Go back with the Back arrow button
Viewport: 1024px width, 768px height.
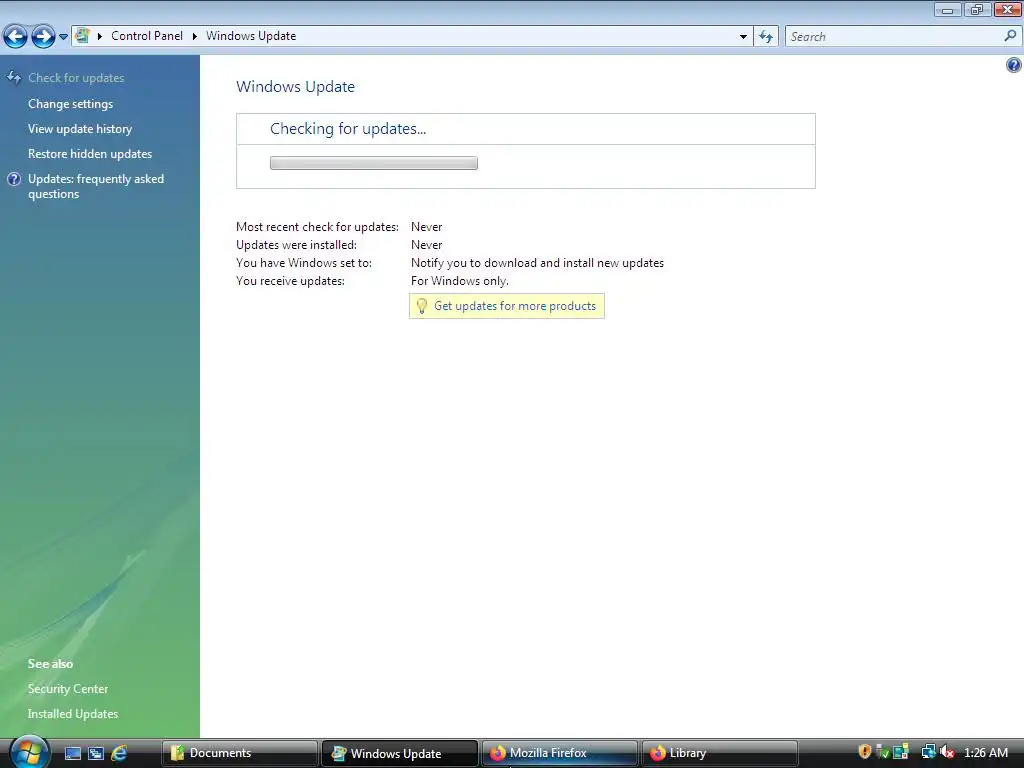click(15, 37)
